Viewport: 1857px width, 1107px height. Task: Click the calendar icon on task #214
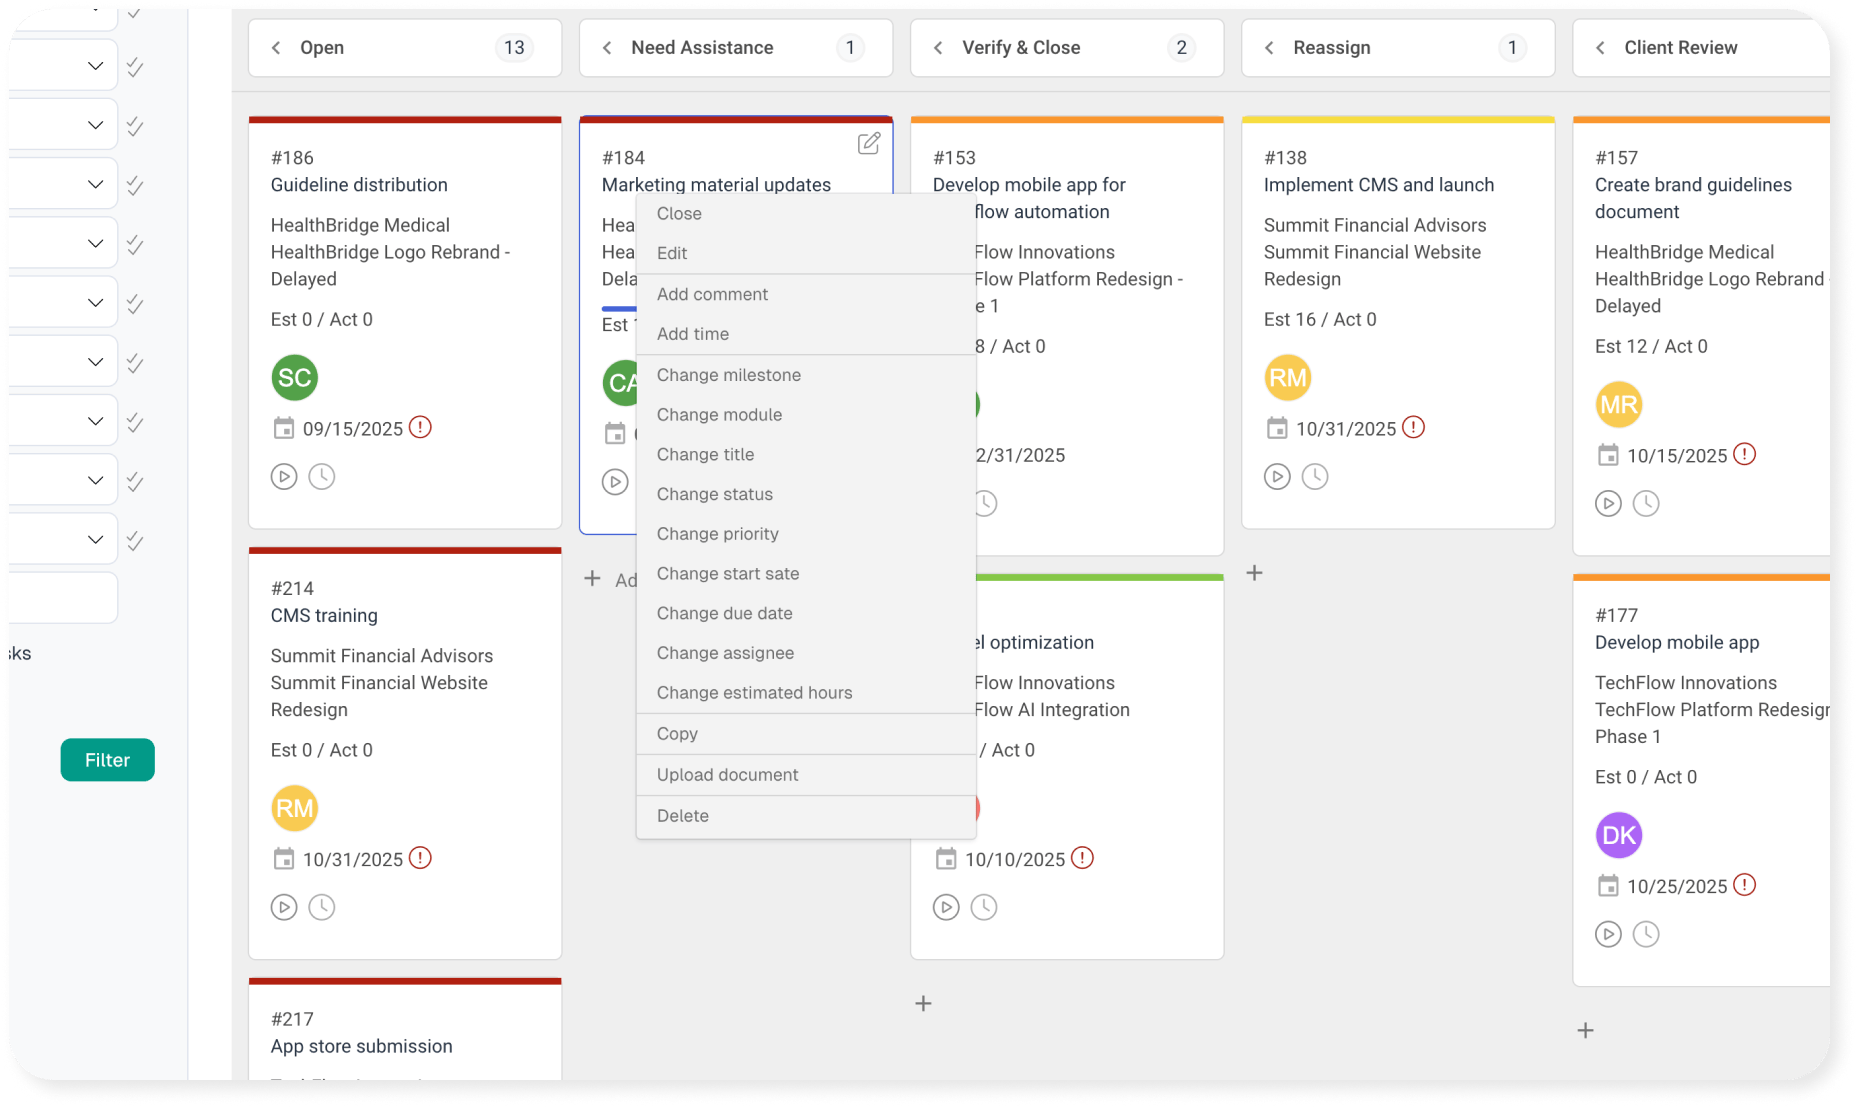(284, 859)
